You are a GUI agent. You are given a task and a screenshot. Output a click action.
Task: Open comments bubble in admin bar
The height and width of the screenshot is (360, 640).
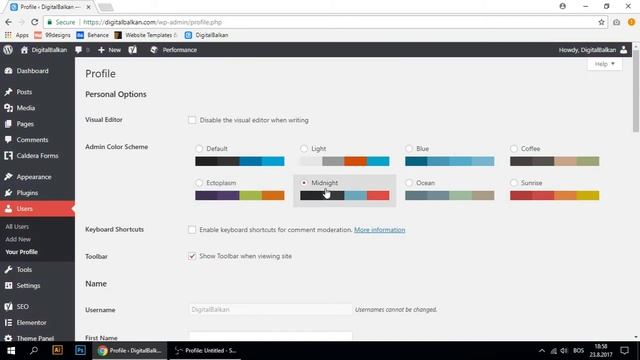tap(78, 50)
